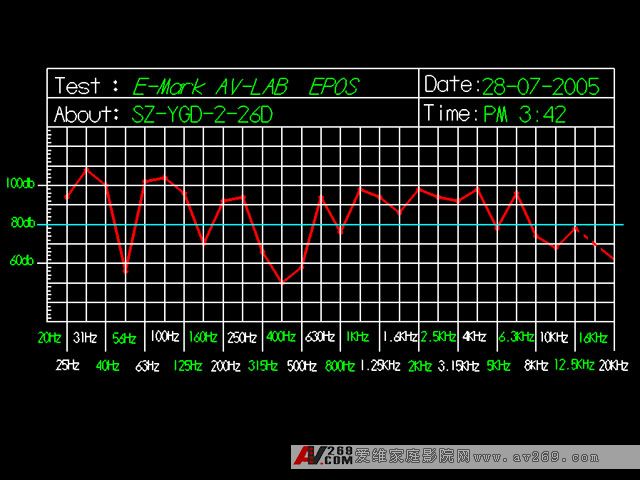Select the About field value SZ-YGD-2-26D
The width and height of the screenshot is (640, 480).
click(x=202, y=114)
